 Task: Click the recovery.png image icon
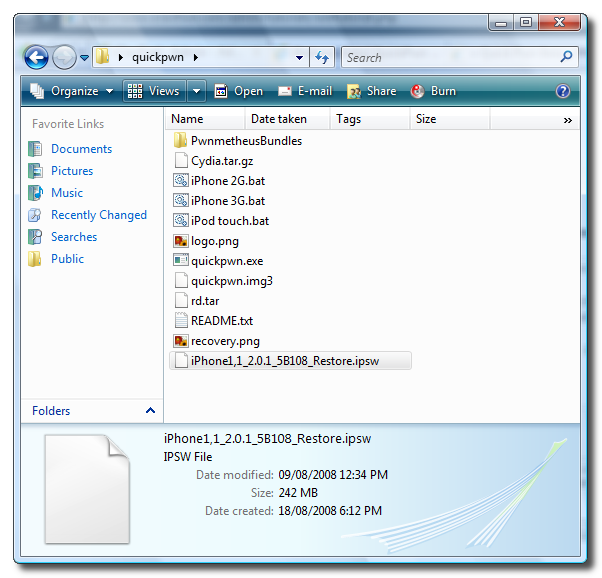click(180, 341)
